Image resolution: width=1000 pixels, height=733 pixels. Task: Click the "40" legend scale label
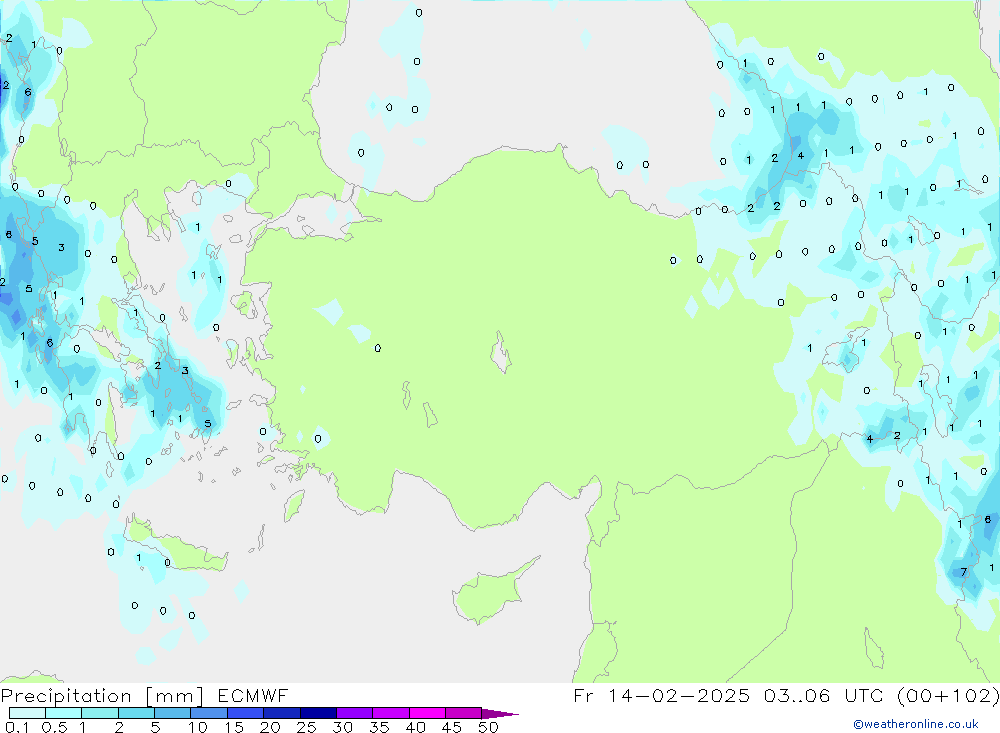click(x=416, y=727)
